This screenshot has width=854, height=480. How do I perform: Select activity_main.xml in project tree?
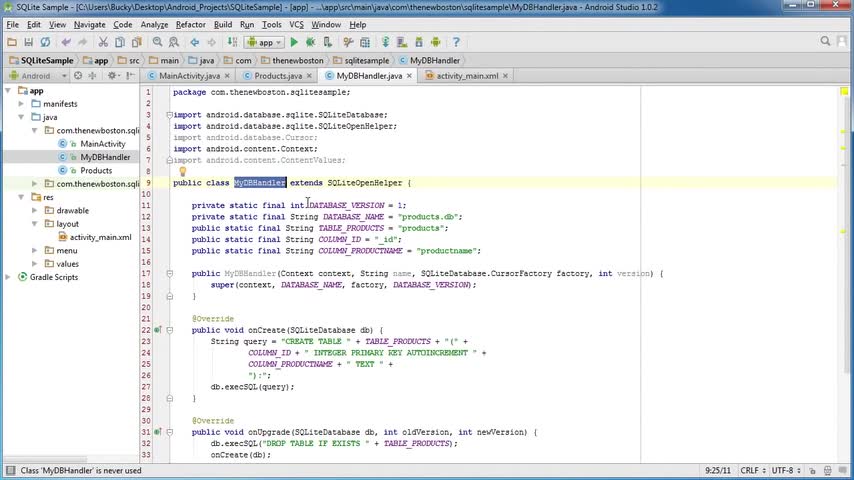click(100, 237)
